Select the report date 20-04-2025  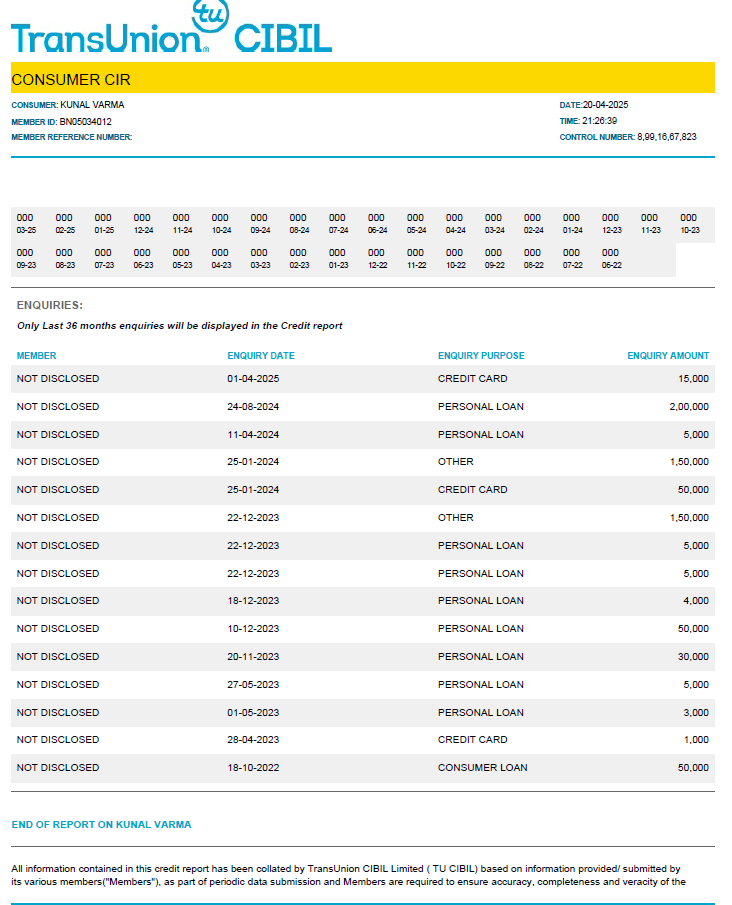pyautogui.click(x=606, y=105)
